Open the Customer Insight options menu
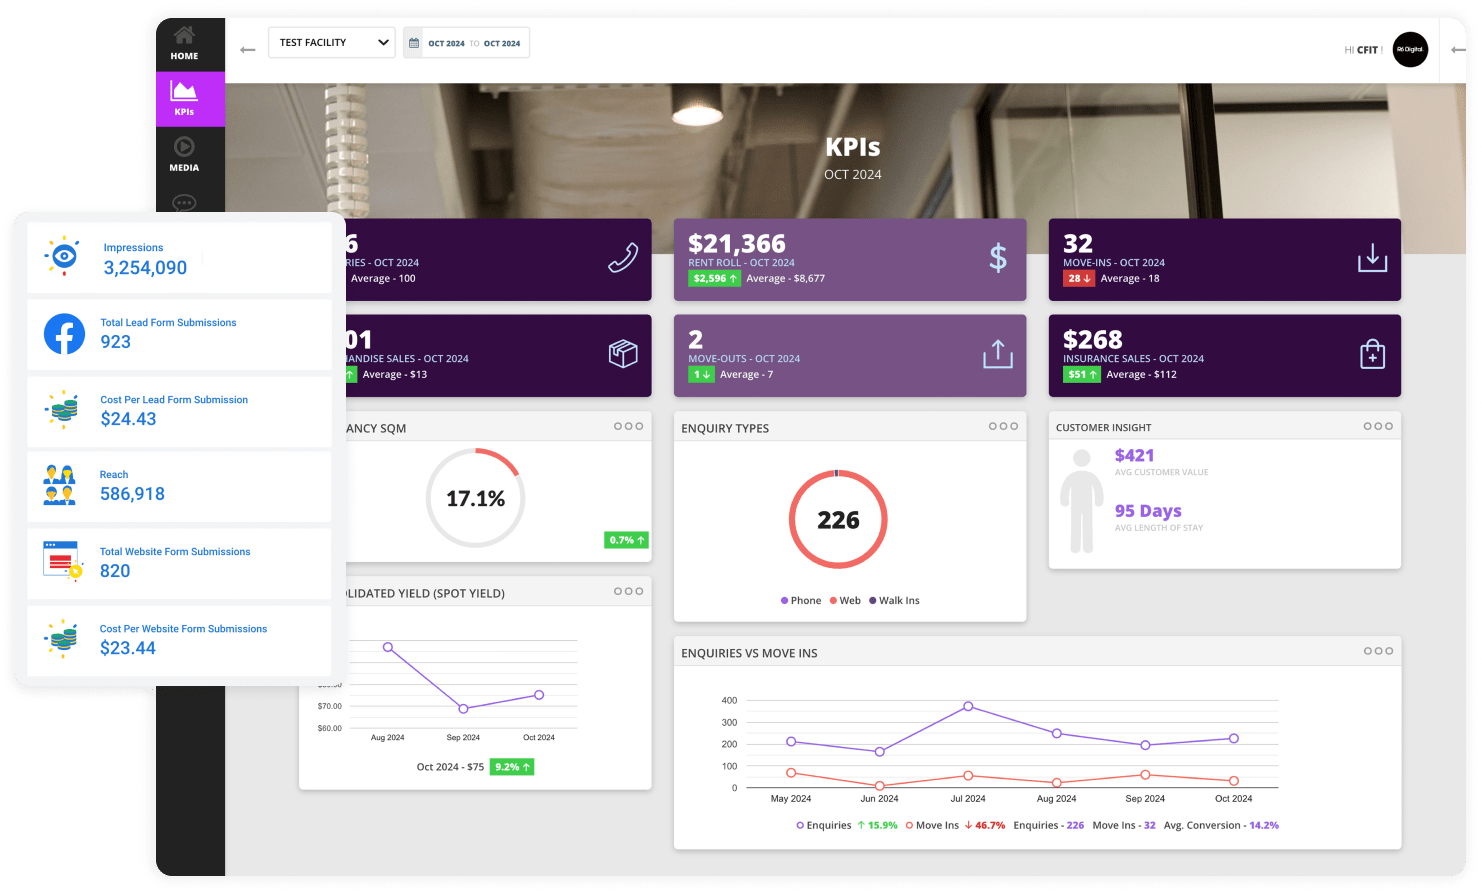Image resolution: width=1482 pixels, height=894 pixels. click(1375, 424)
